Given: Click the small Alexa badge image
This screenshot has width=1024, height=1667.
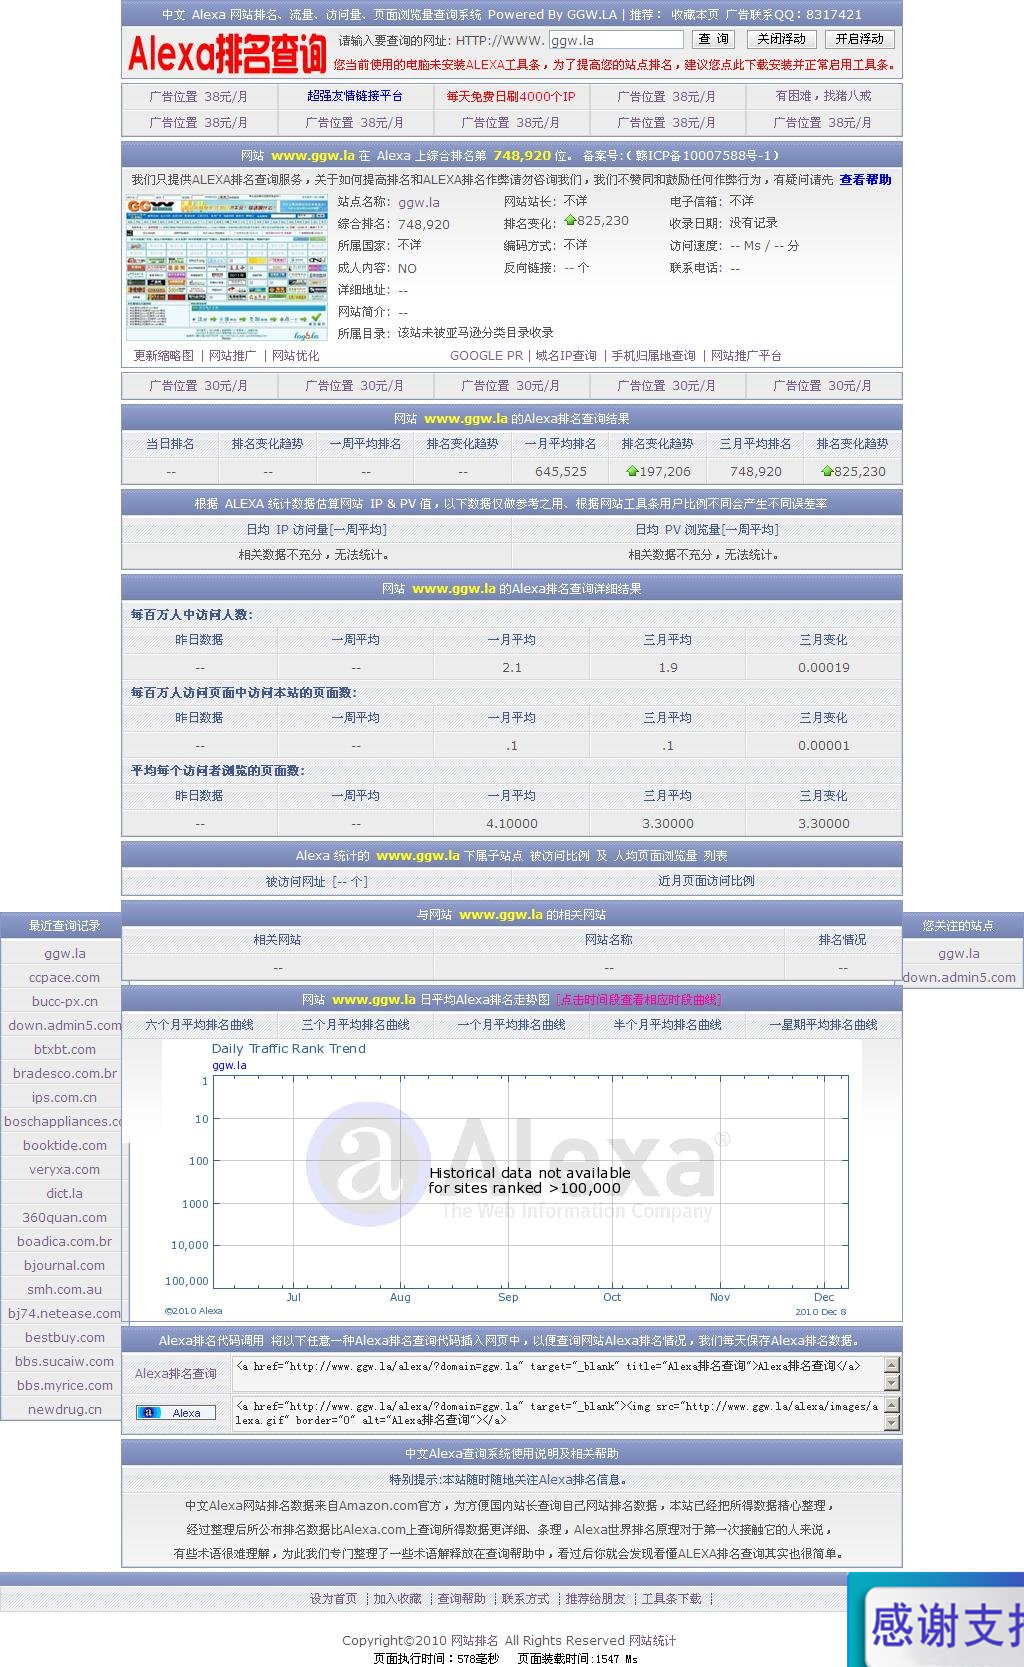Looking at the screenshot, I should [x=176, y=1412].
